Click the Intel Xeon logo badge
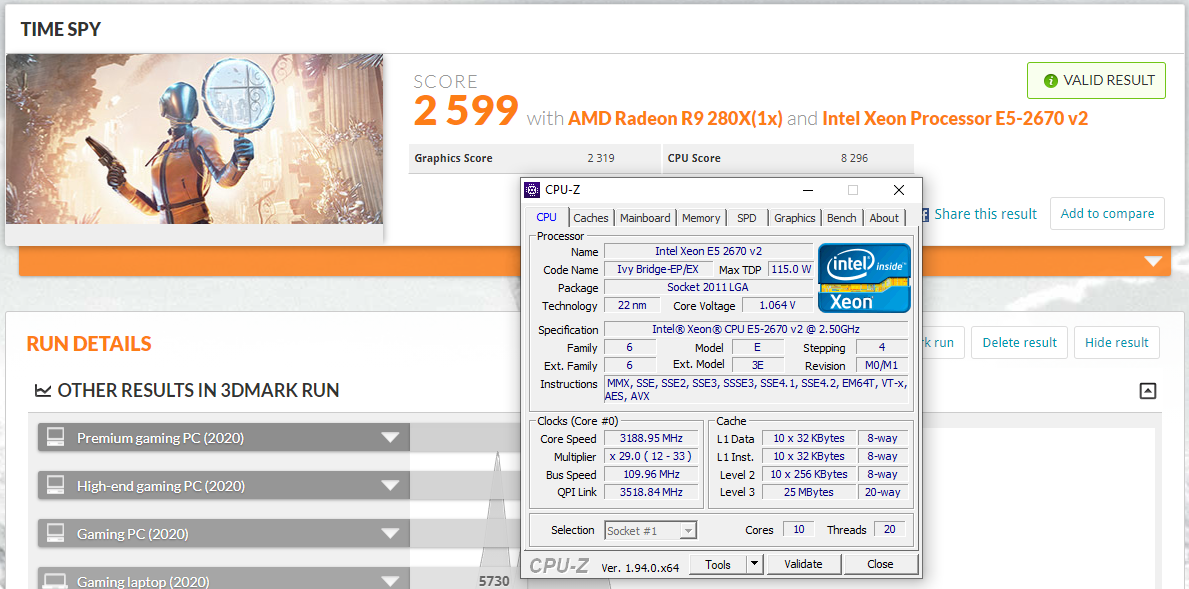The image size is (1189, 589). (864, 277)
